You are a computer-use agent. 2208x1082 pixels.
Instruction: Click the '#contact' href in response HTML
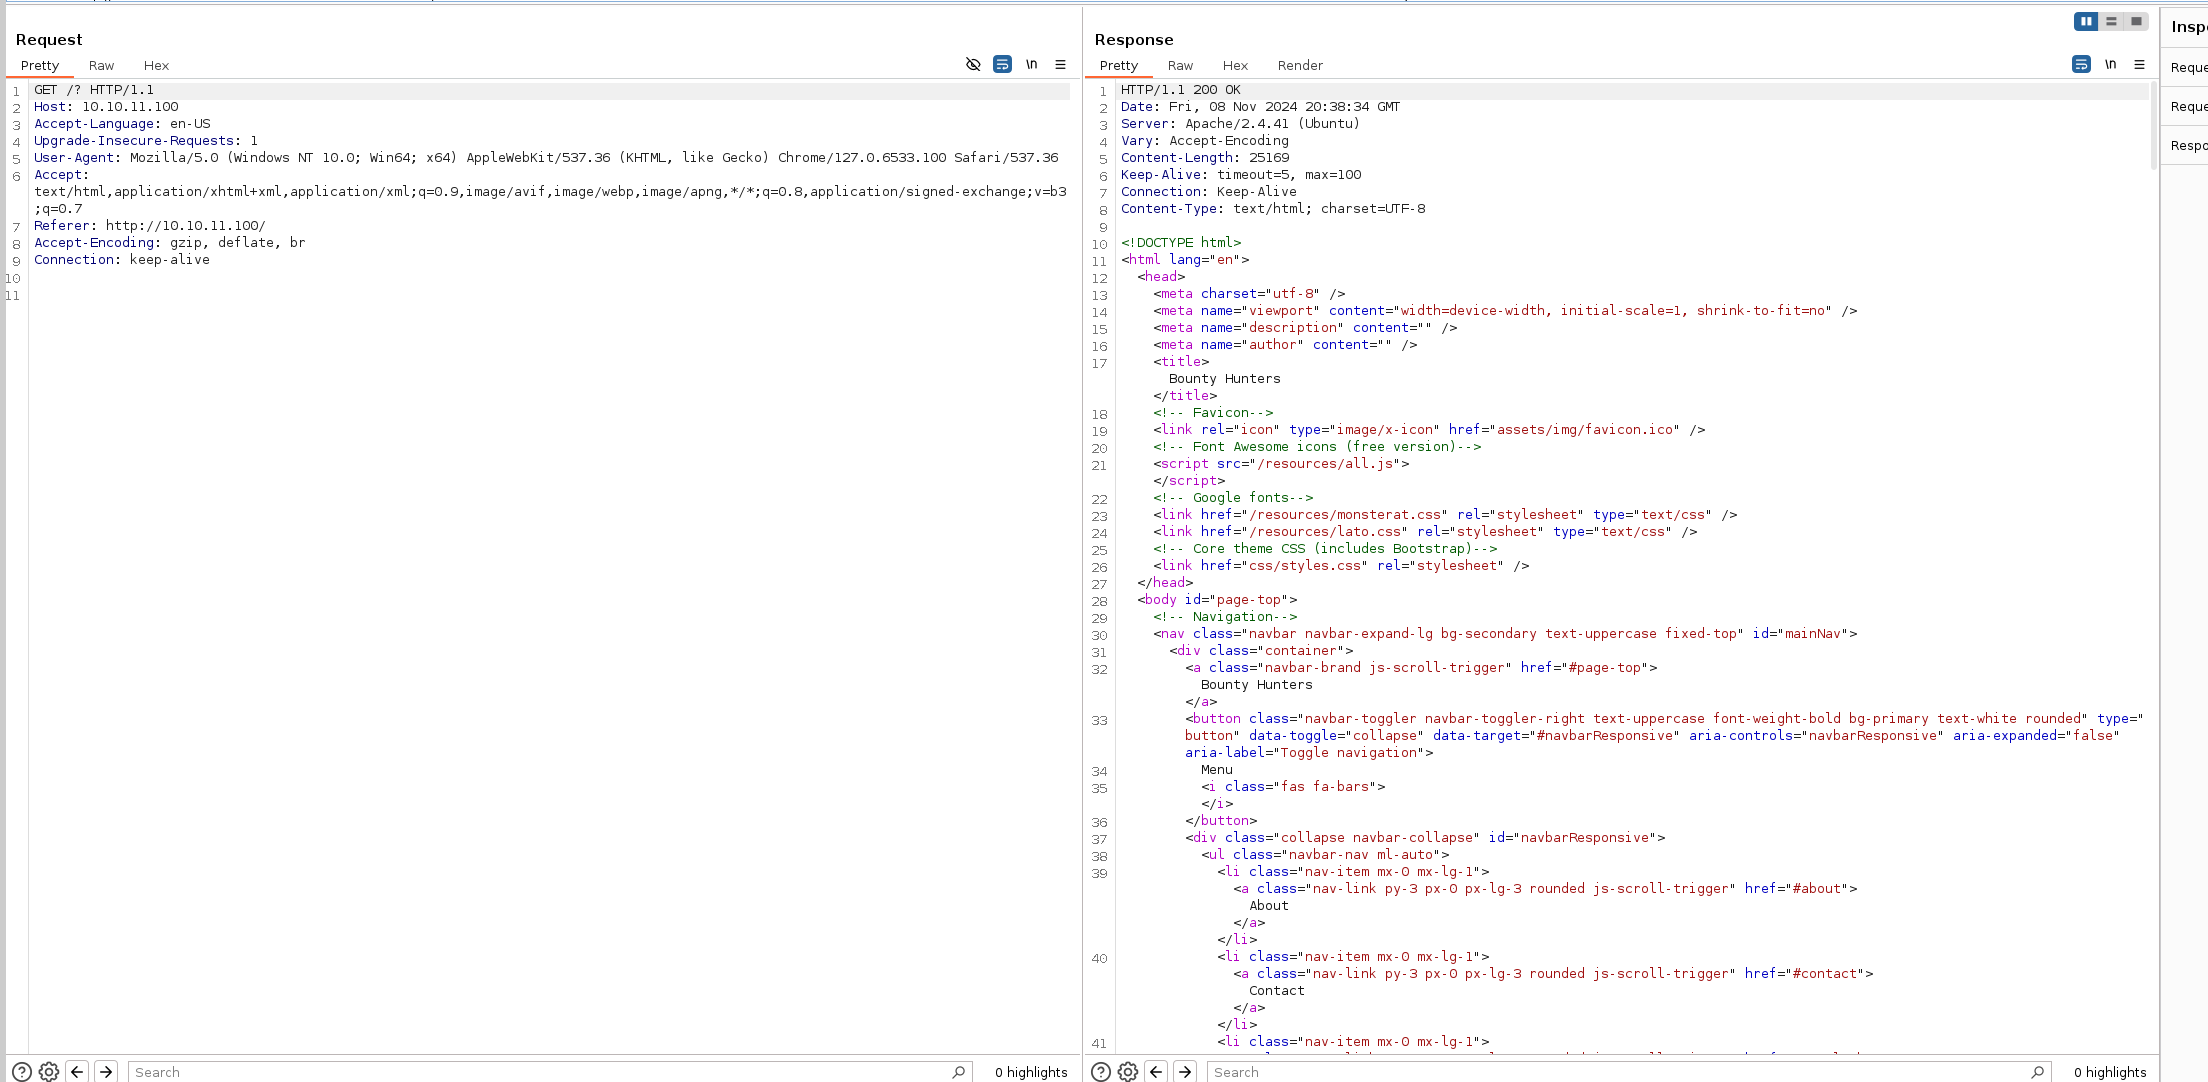1824,974
